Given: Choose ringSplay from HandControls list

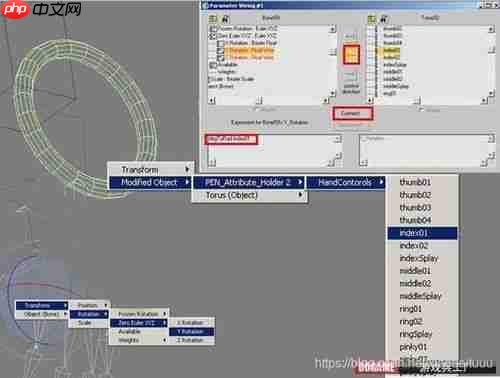Looking at the screenshot, I should tap(422, 334).
